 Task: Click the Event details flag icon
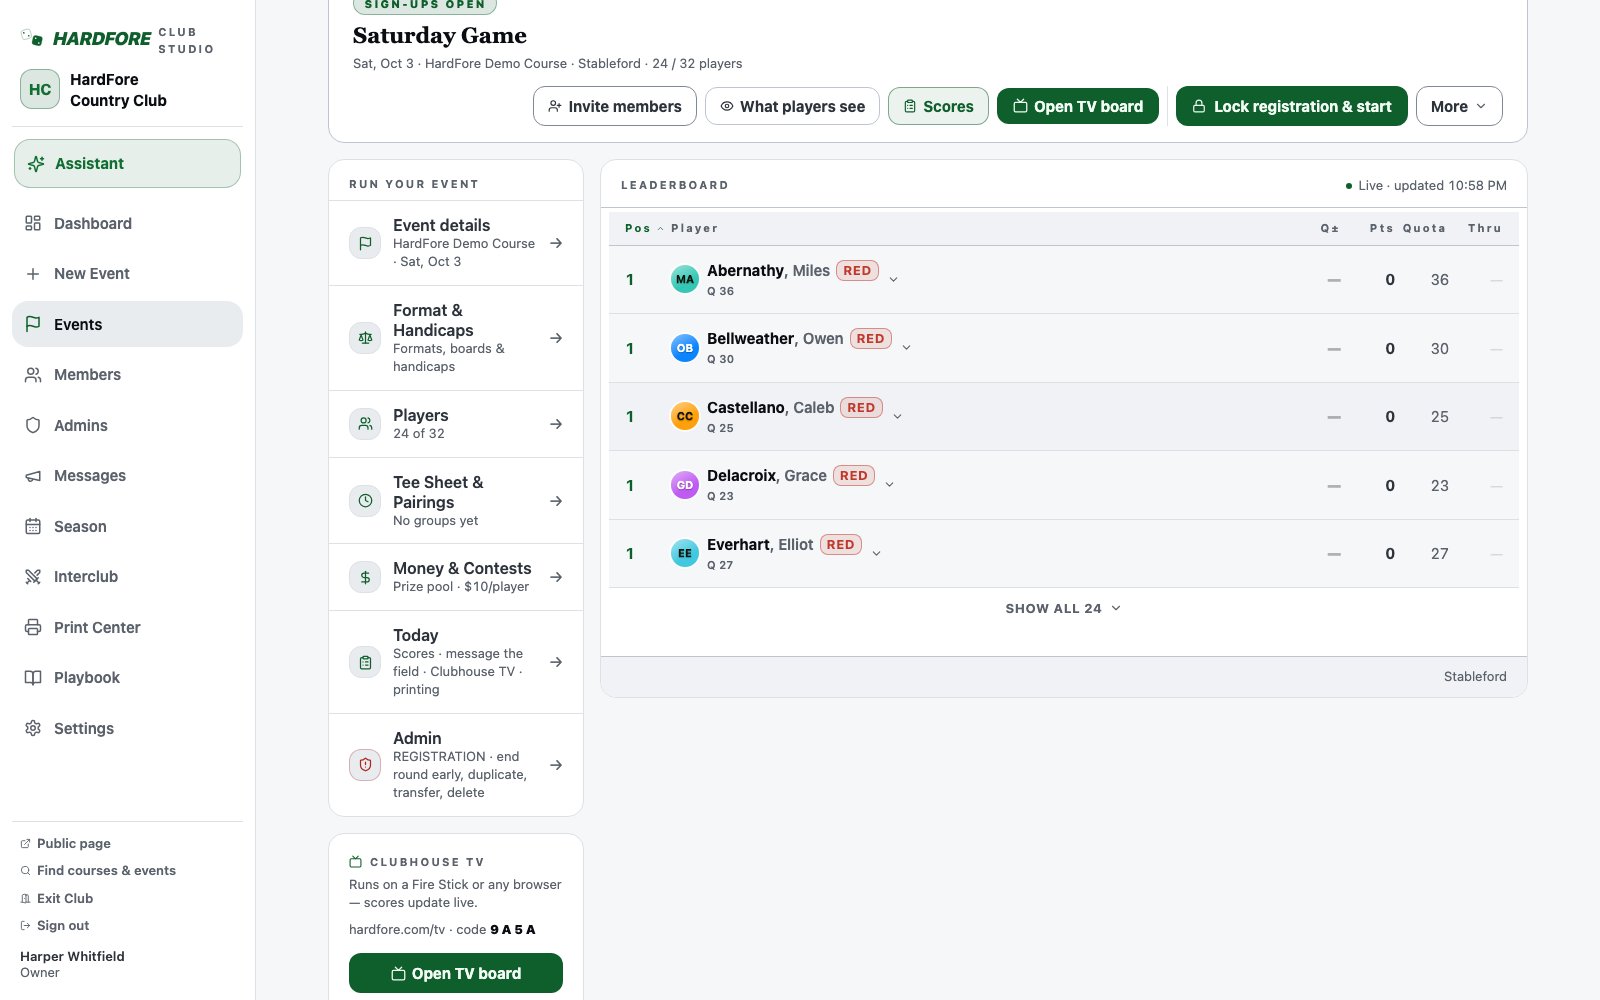[x=365, y=243]
